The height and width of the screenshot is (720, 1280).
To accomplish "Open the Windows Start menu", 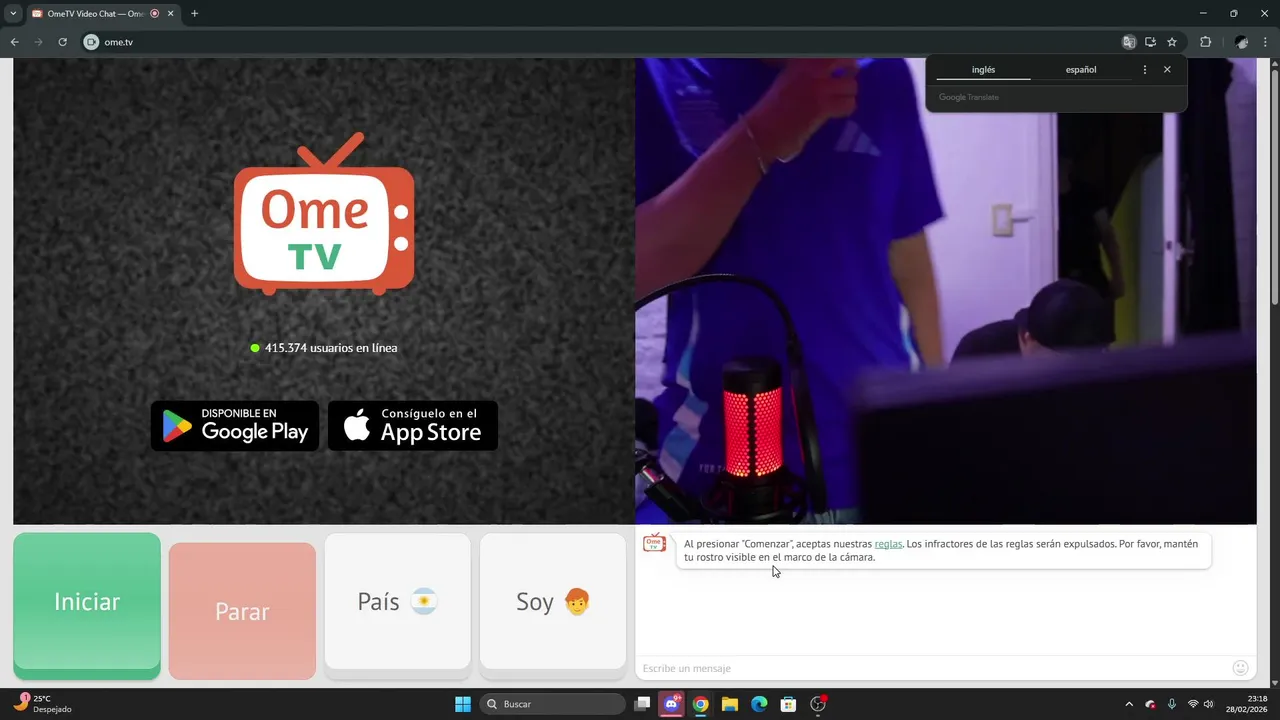I will pos(463,704).
